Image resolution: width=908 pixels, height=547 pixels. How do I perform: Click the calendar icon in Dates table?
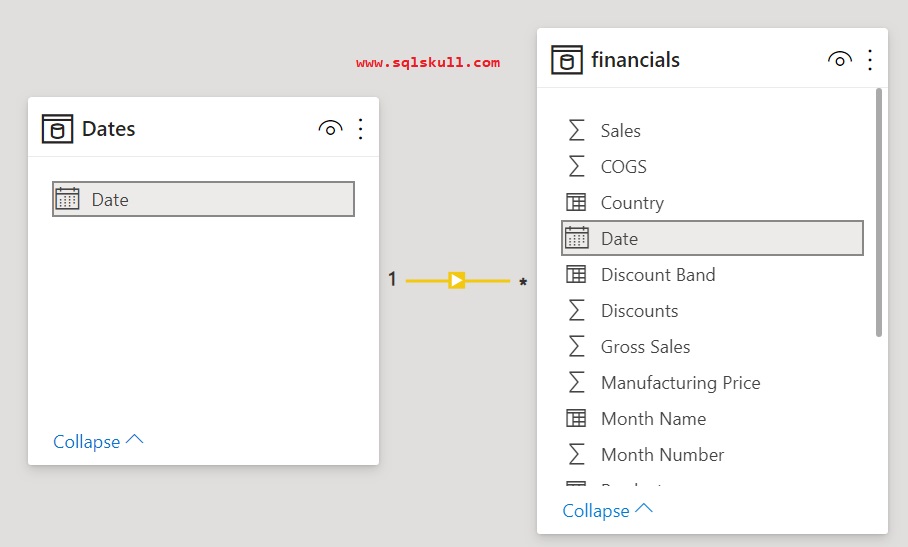click(x=67, y=199)
